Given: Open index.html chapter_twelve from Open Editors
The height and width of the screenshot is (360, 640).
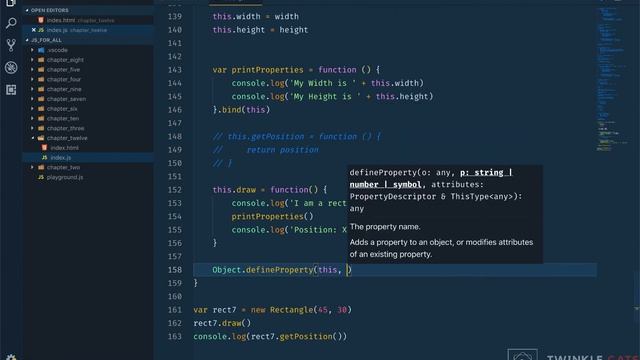Looking at the screenshot, I should [88, 20].
